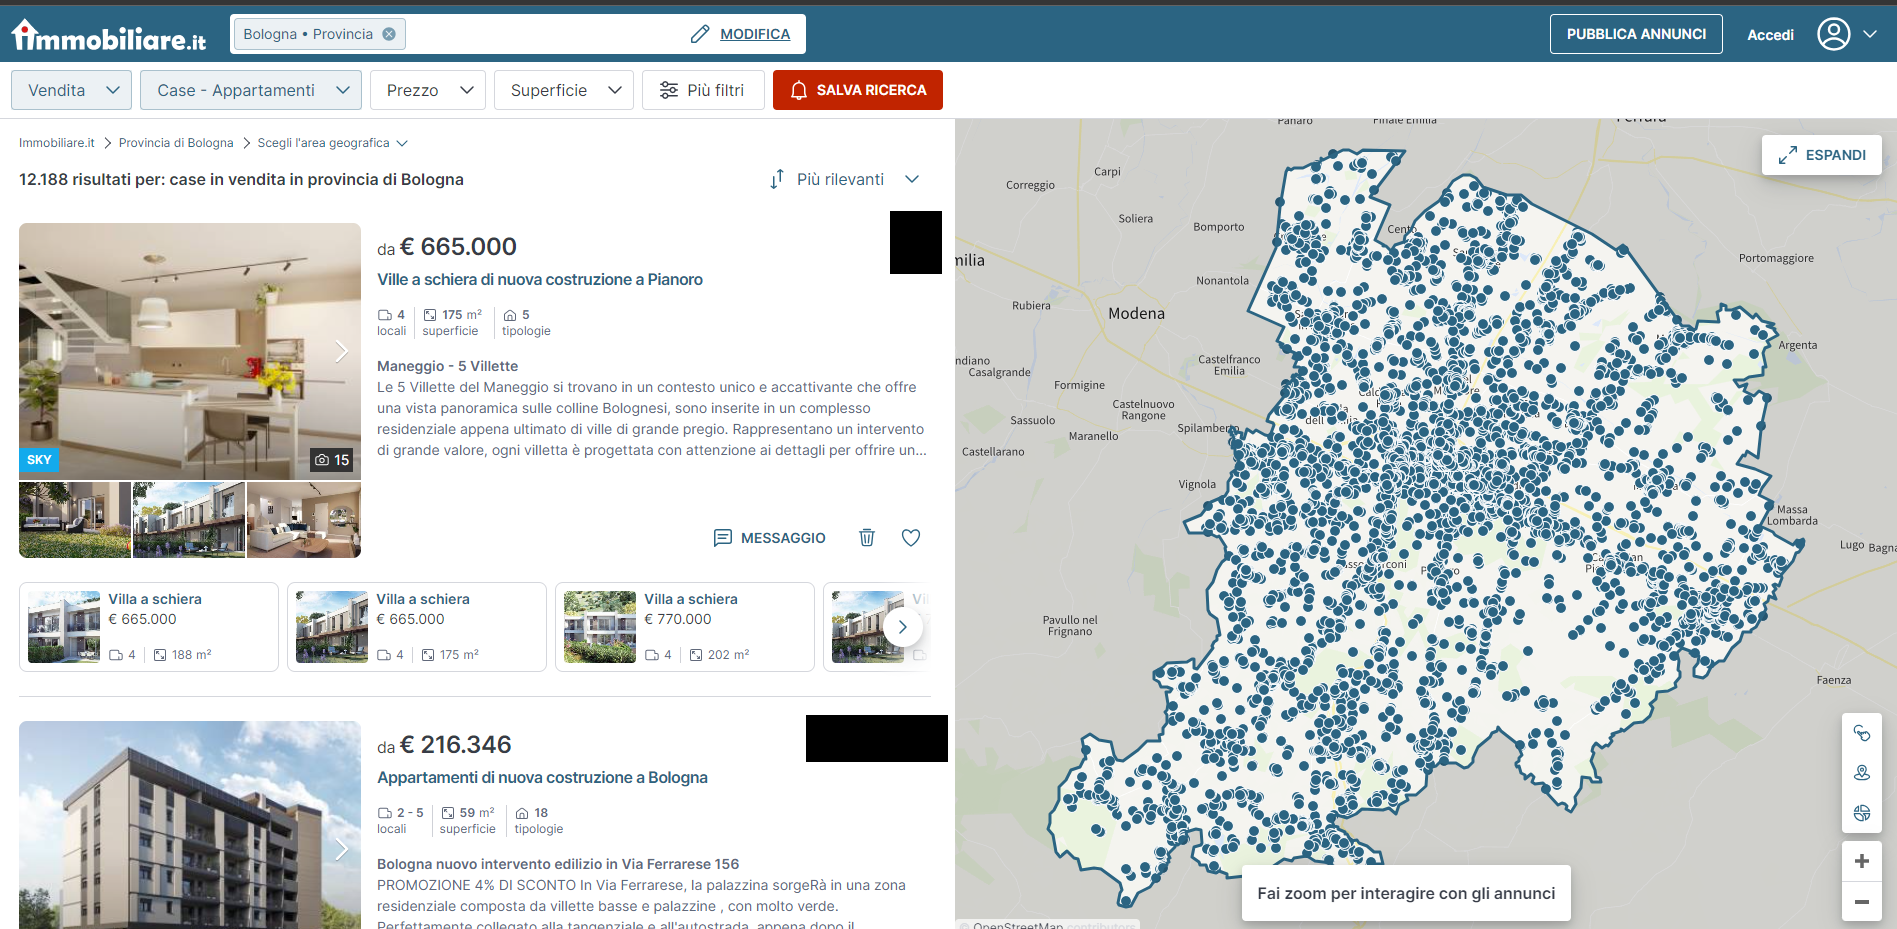The height and width of the screenshot is (929, 1897).
Task: Click Immobiliare.it breadcrumb link
Action: click(x=57, y=143)
